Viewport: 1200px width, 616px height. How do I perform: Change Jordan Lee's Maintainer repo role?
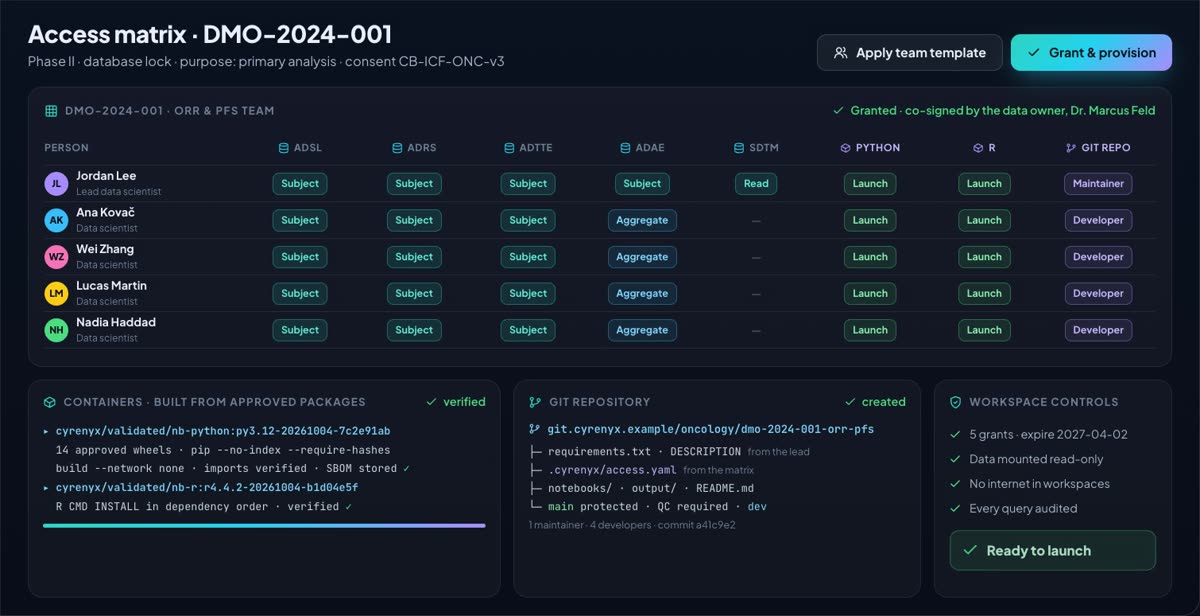(1098, 184)
